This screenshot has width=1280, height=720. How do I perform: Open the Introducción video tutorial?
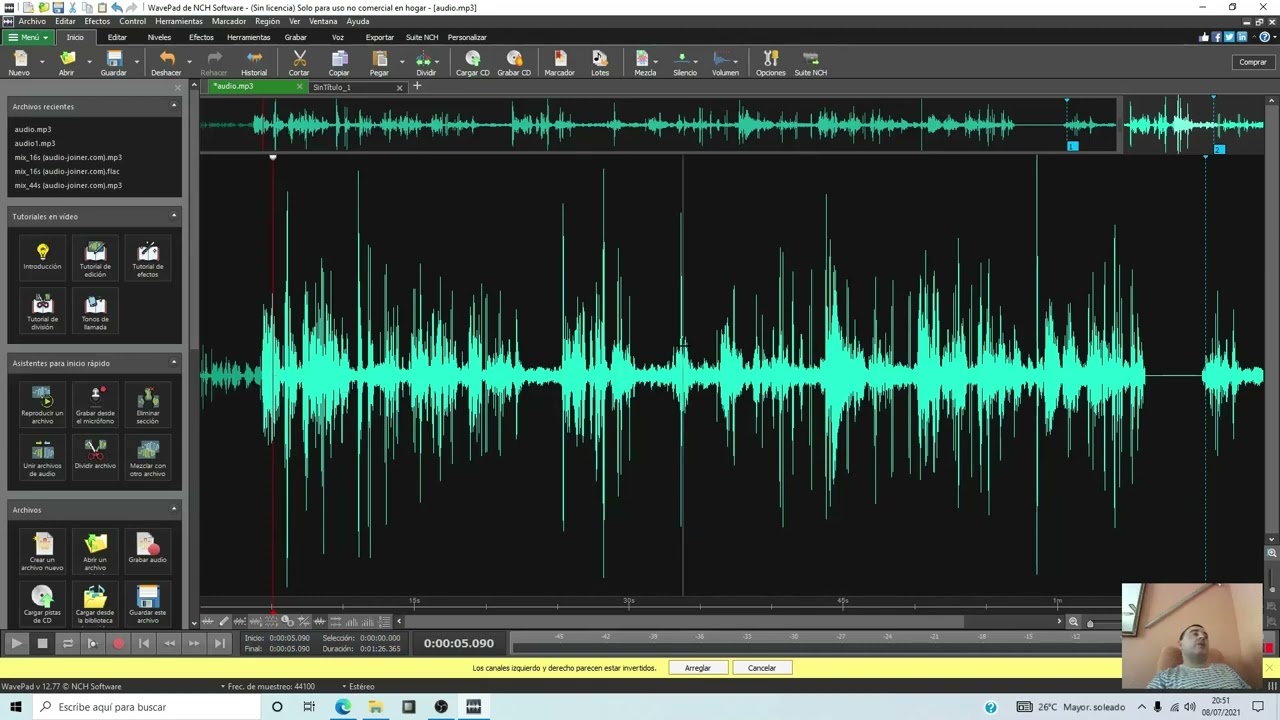pyautogui.click(x=42, y=256)
